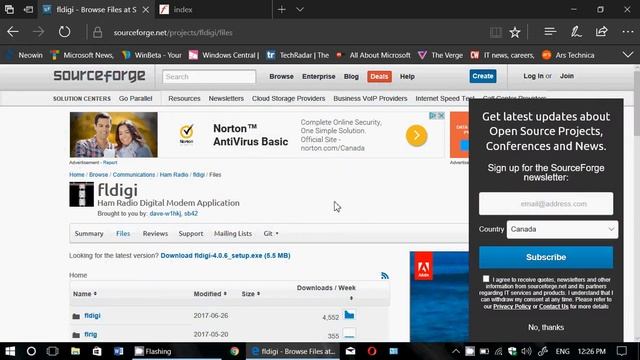
Task: Click the fldigi folder icon in file list
Action: [76, 316]
